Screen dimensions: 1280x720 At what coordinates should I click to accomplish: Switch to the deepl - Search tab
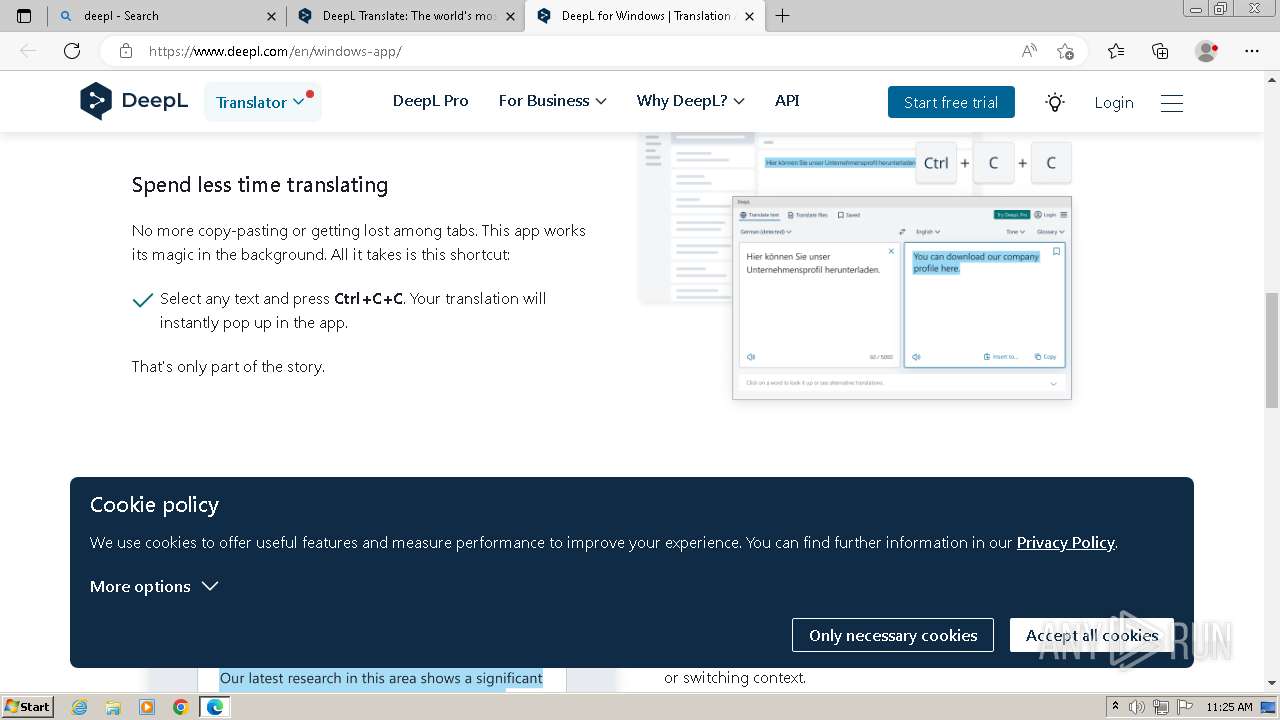pyautogui.click(x=167, y=16)
